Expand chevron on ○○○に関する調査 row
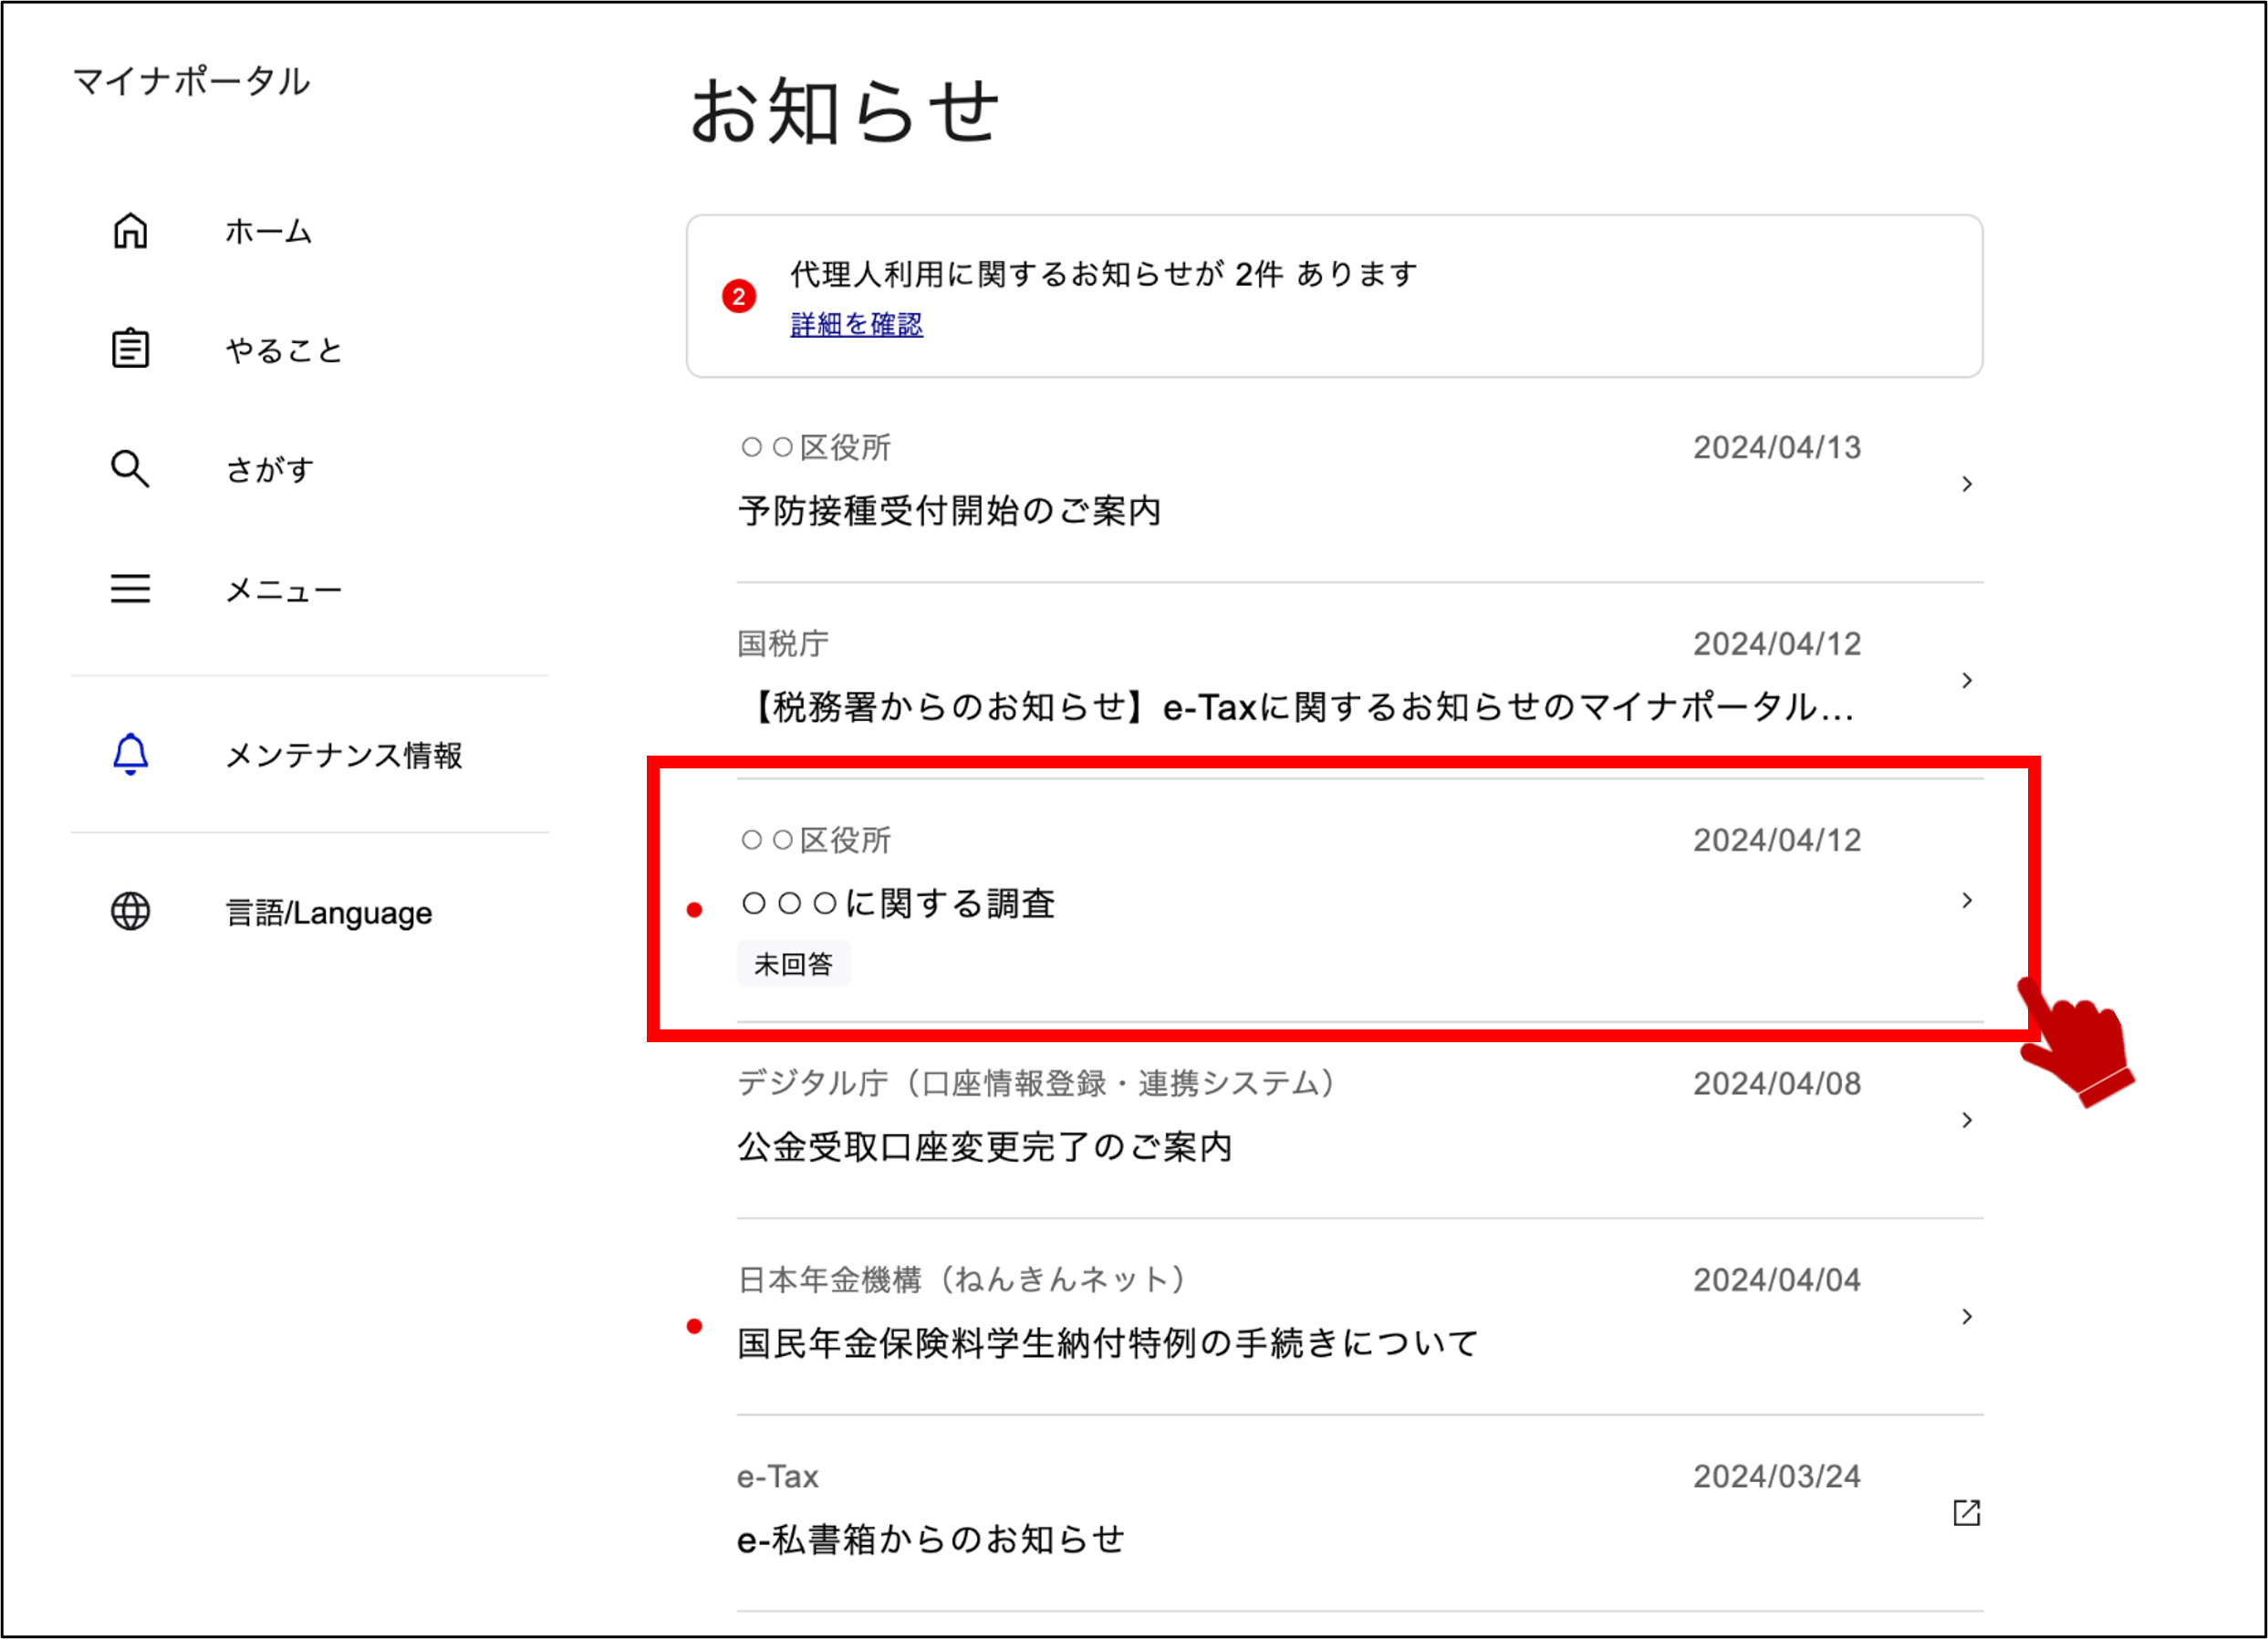This screenshot has width=2268, height=1639. point(1966,901)
